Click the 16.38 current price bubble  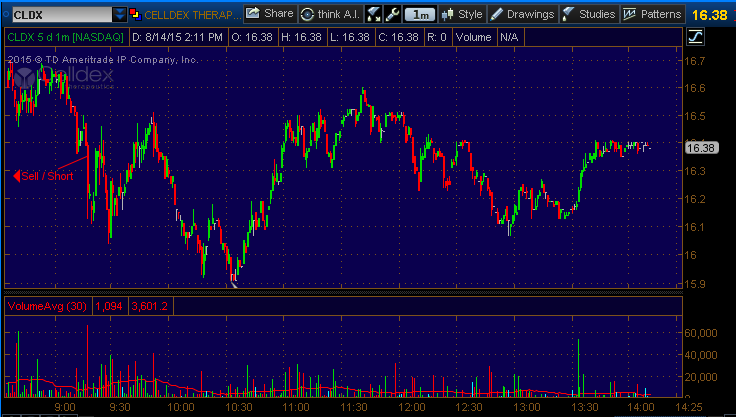point(701,148)
